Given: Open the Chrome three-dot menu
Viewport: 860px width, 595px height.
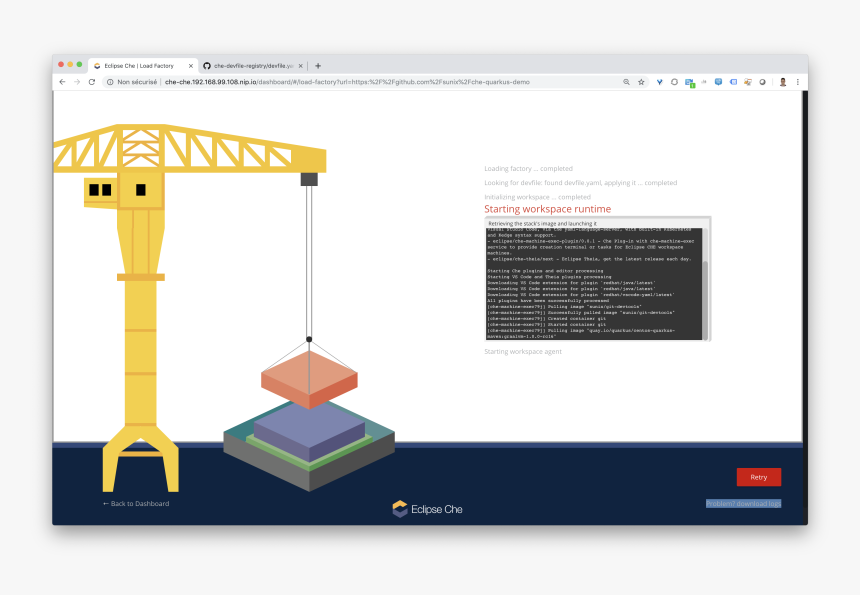Looking at the screenshot, I should tap(797, 82).
